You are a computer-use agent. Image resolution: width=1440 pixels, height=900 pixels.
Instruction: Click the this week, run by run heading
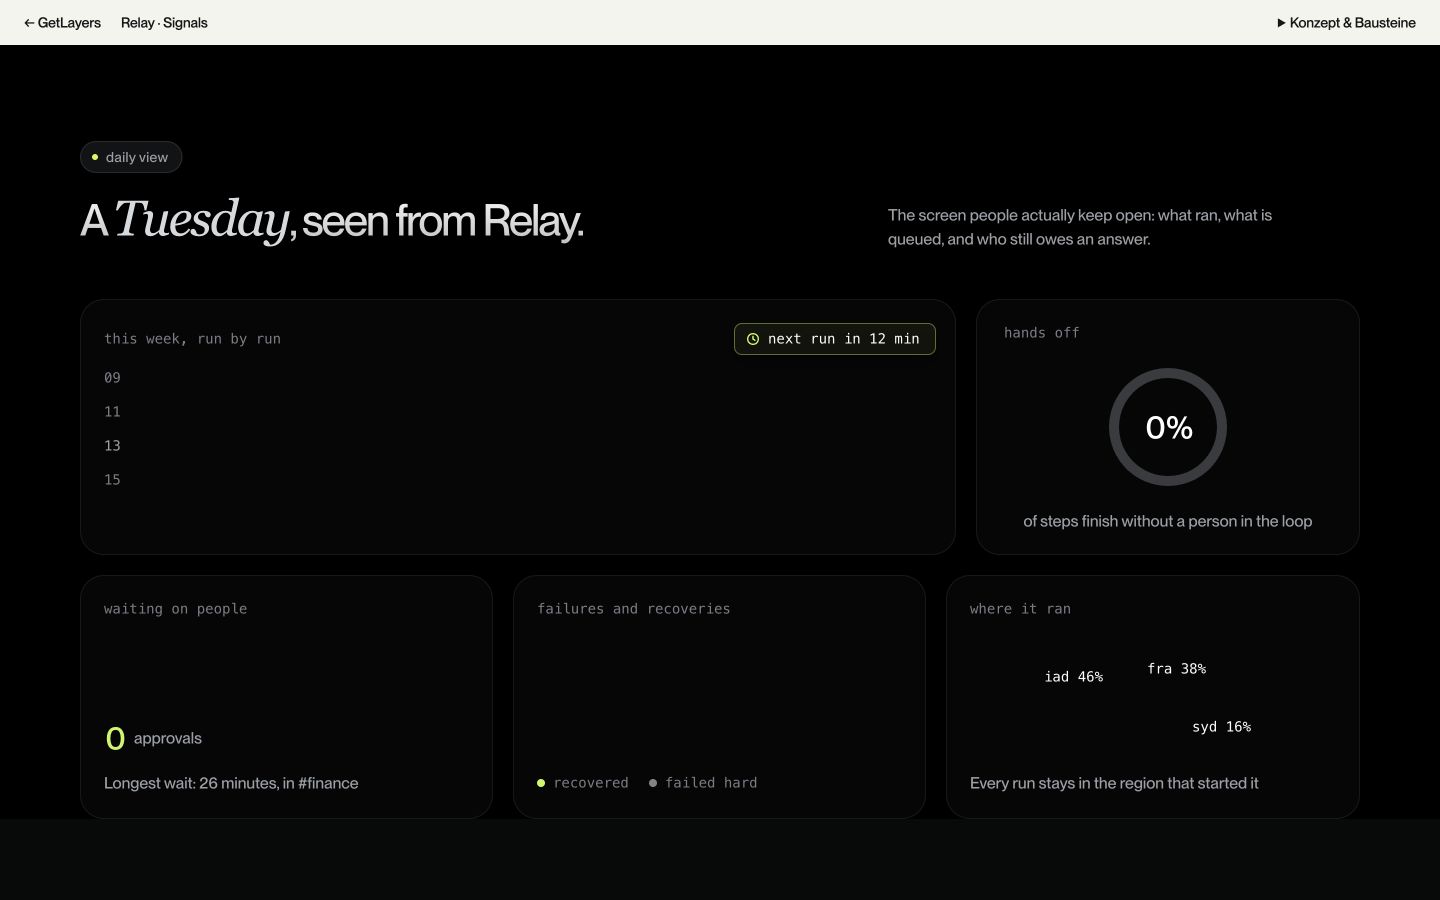[x=192, y=339]
